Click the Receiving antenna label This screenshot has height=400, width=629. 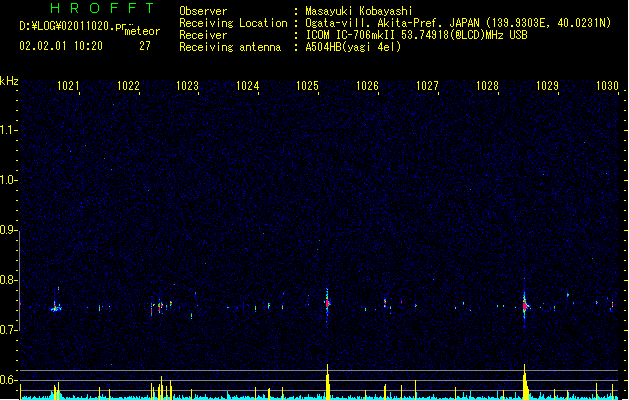[x=230, y=47]
